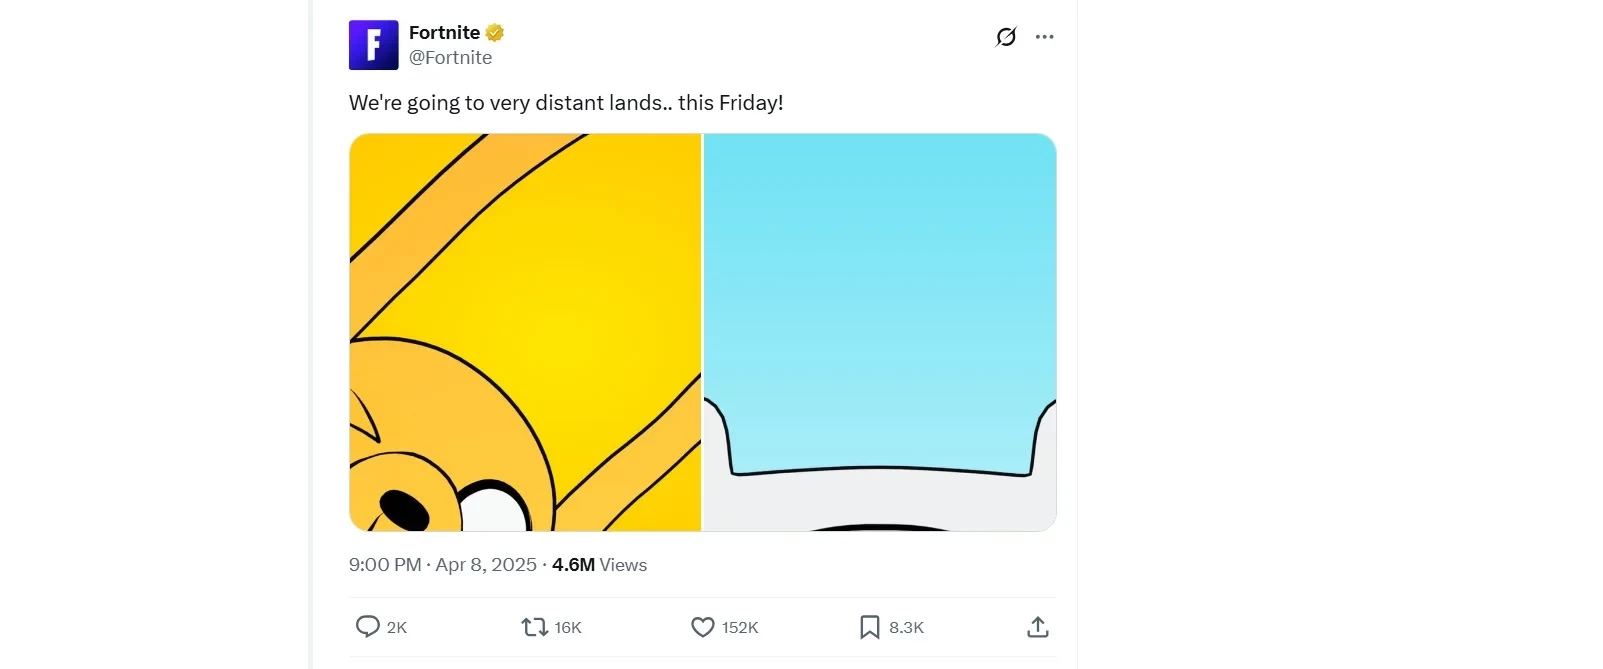Open the blue Finn teaser image
Viewport: 1603px width, 669px height.
[x=880, y=332]
